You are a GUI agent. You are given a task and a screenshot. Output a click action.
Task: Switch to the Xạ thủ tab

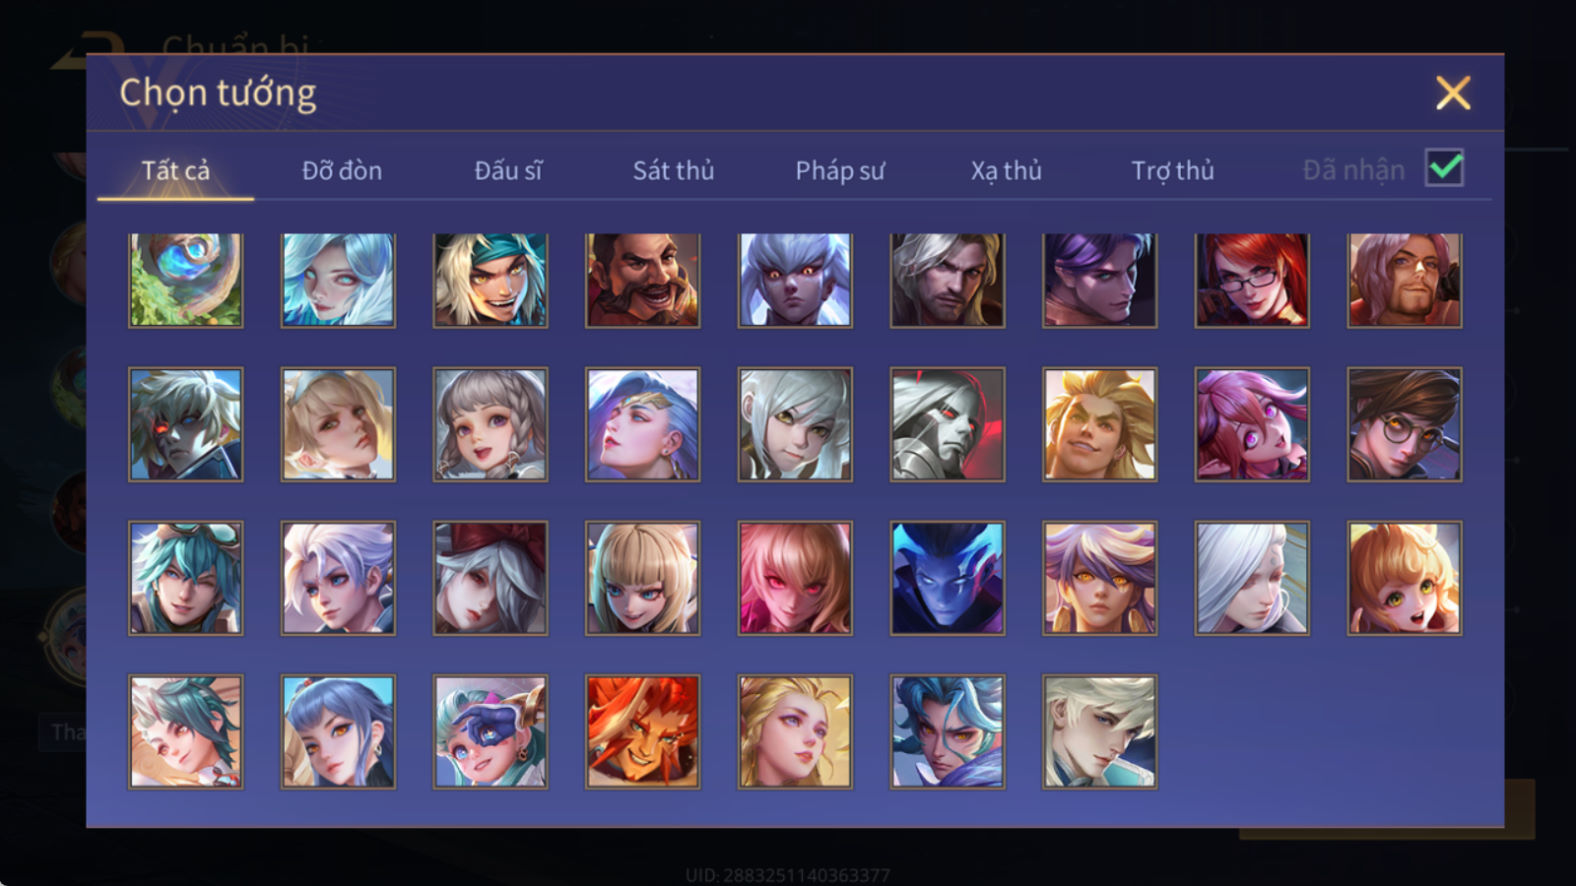click(1006, 171)
